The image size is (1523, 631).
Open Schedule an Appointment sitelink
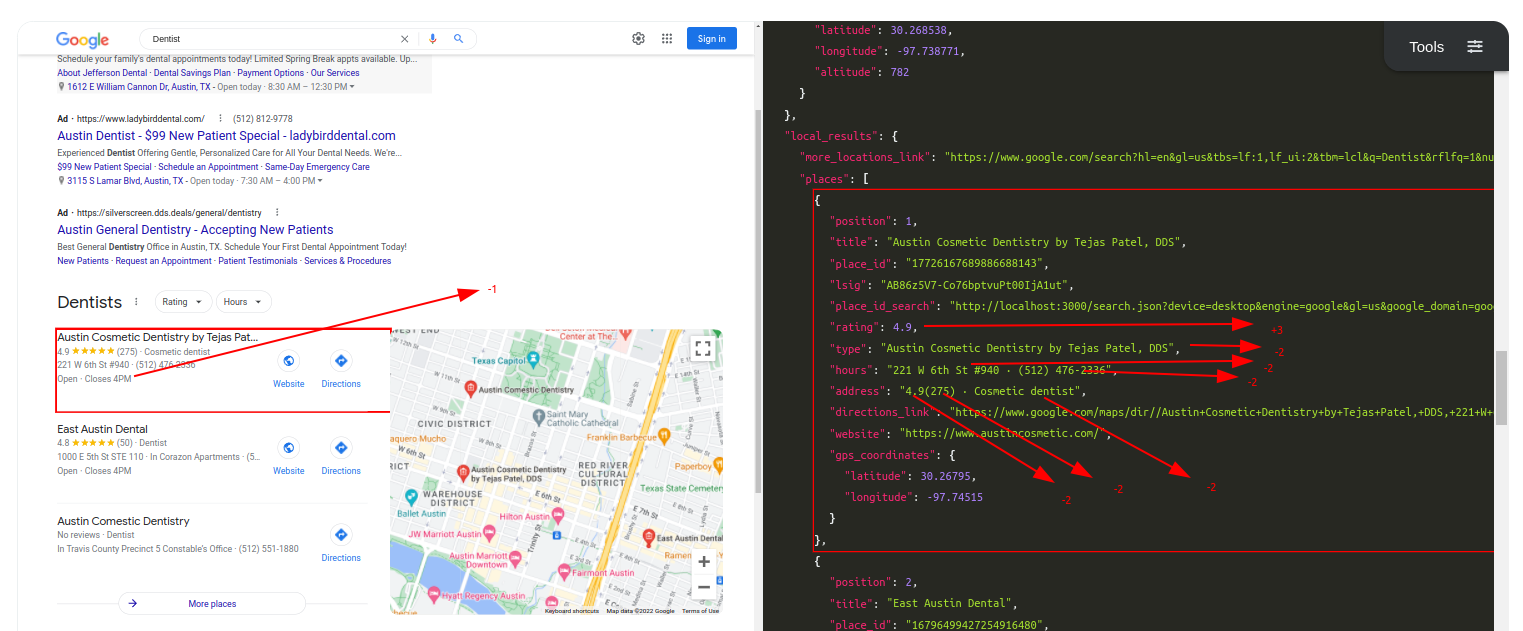click(208, 167)
